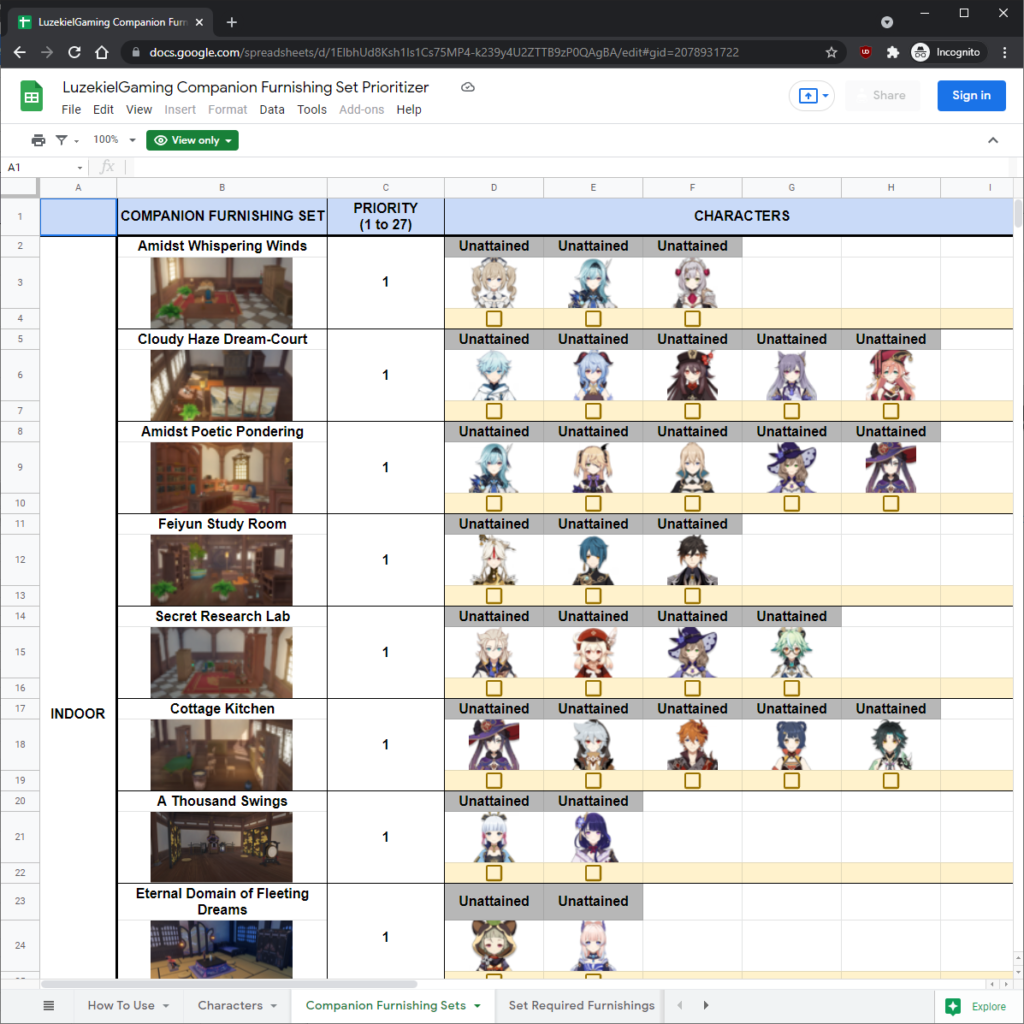Collapse the toolbar with the chevron icon
The width and height of the screenshot is (1024, 1024).
point(993,140)
